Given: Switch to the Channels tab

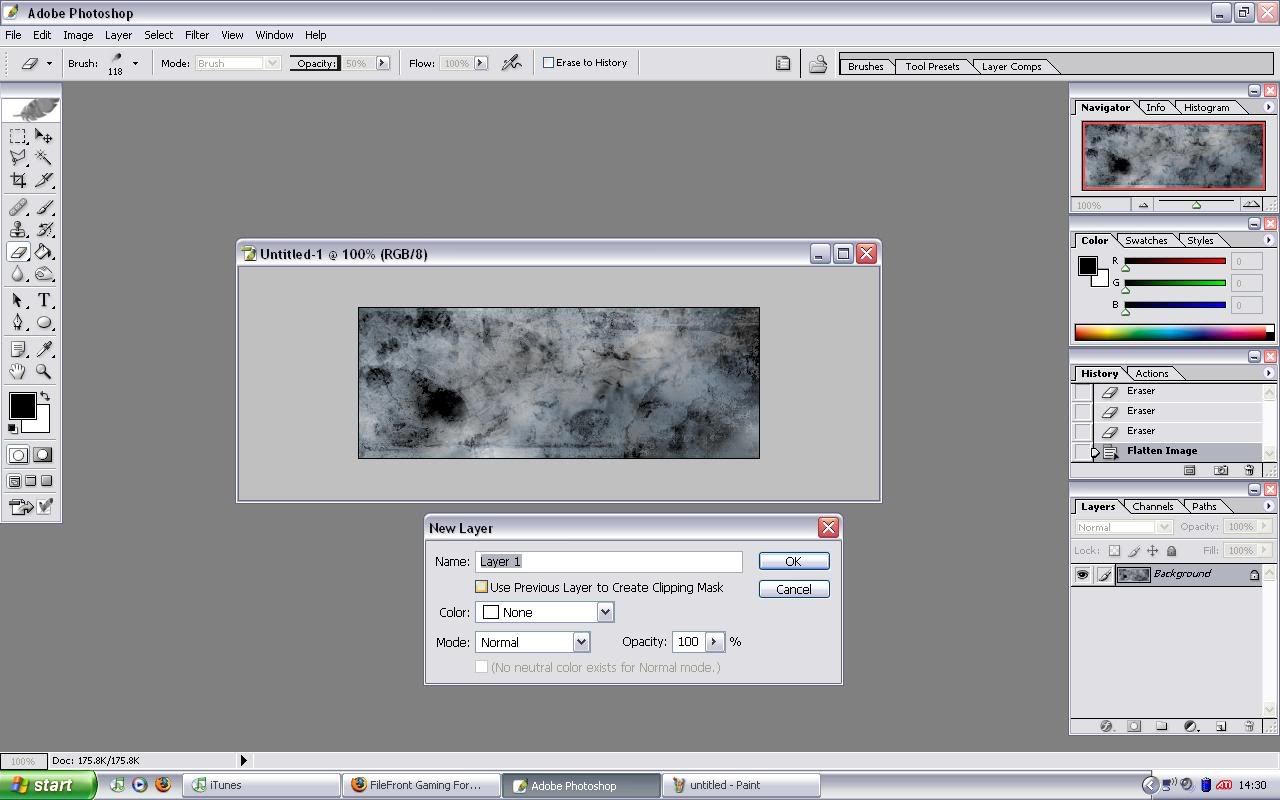Looking at the screenshot, I should [x=1152, y=507].
